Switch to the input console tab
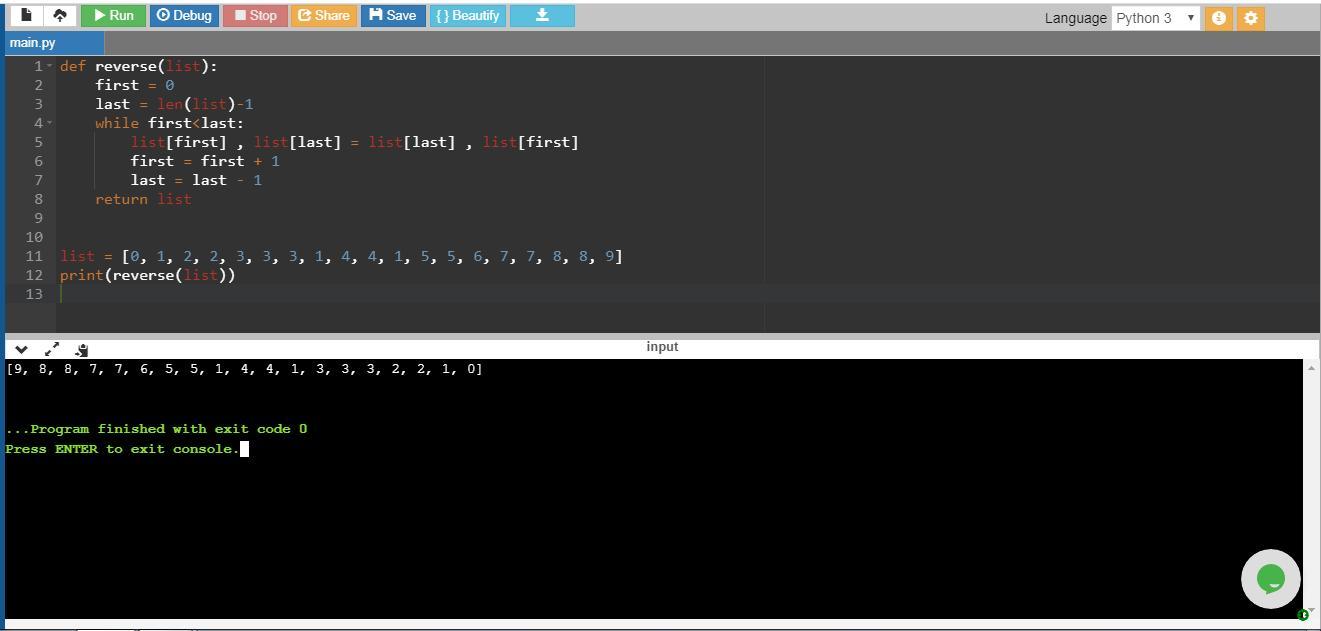 tap(662, 347)
